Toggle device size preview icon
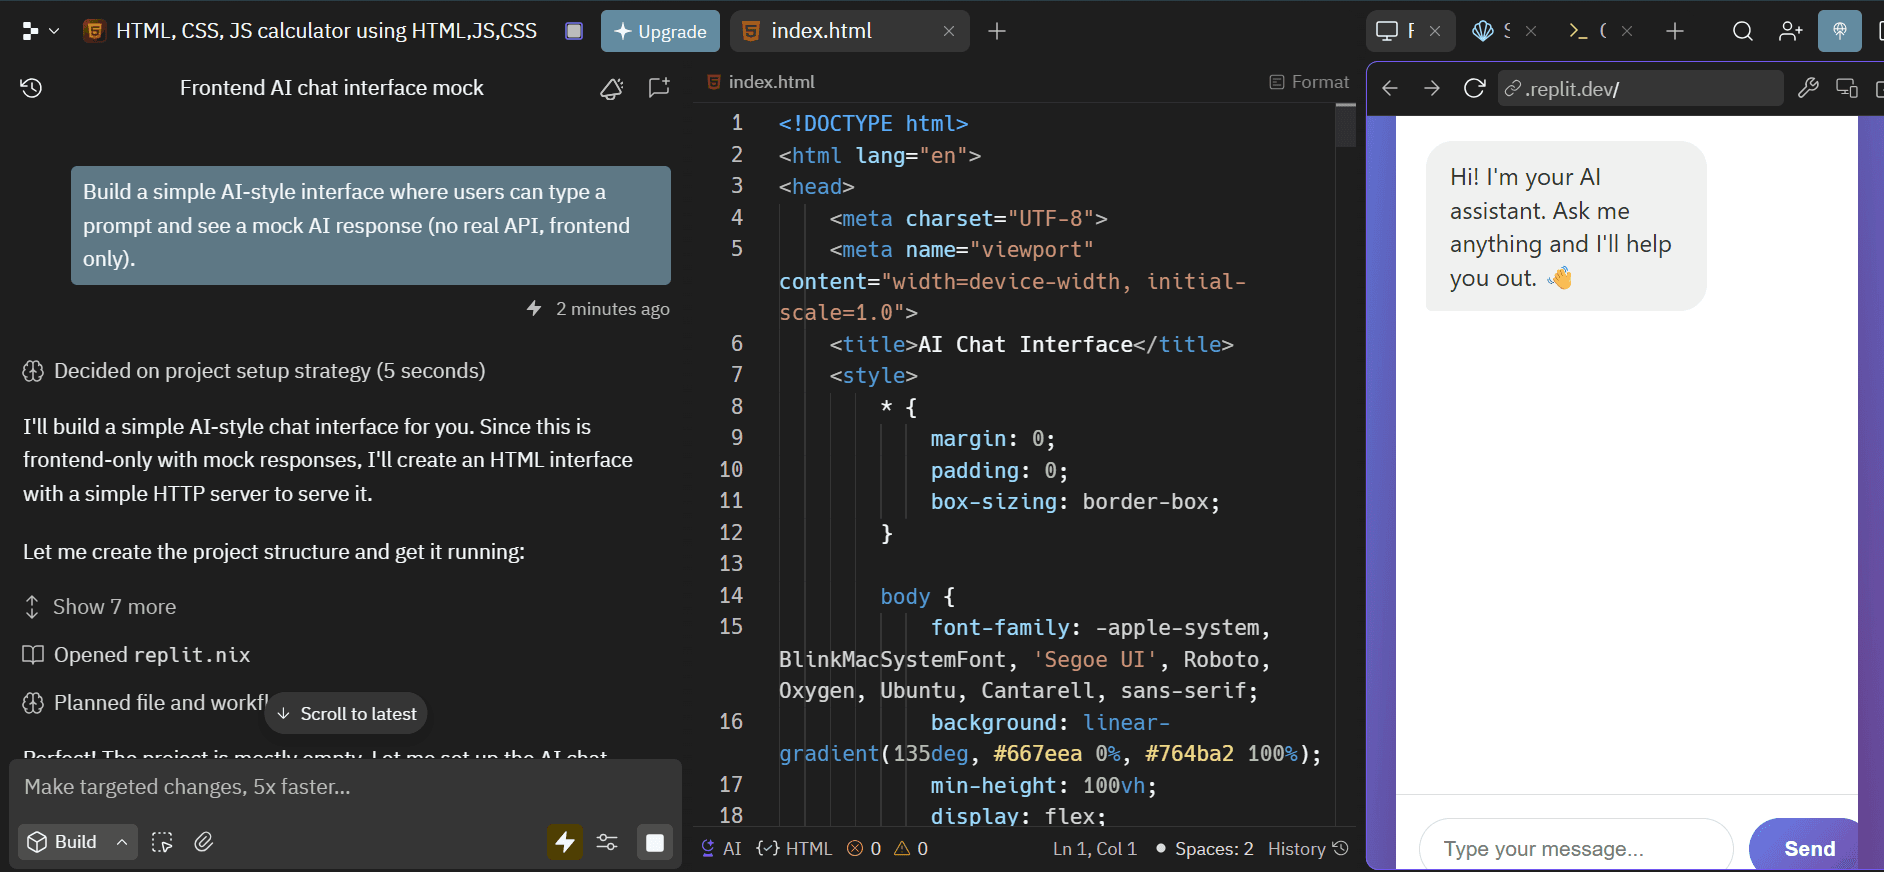Image resolution: width=1884 pixels, height=872 pixels. [x=1847, y=88]
